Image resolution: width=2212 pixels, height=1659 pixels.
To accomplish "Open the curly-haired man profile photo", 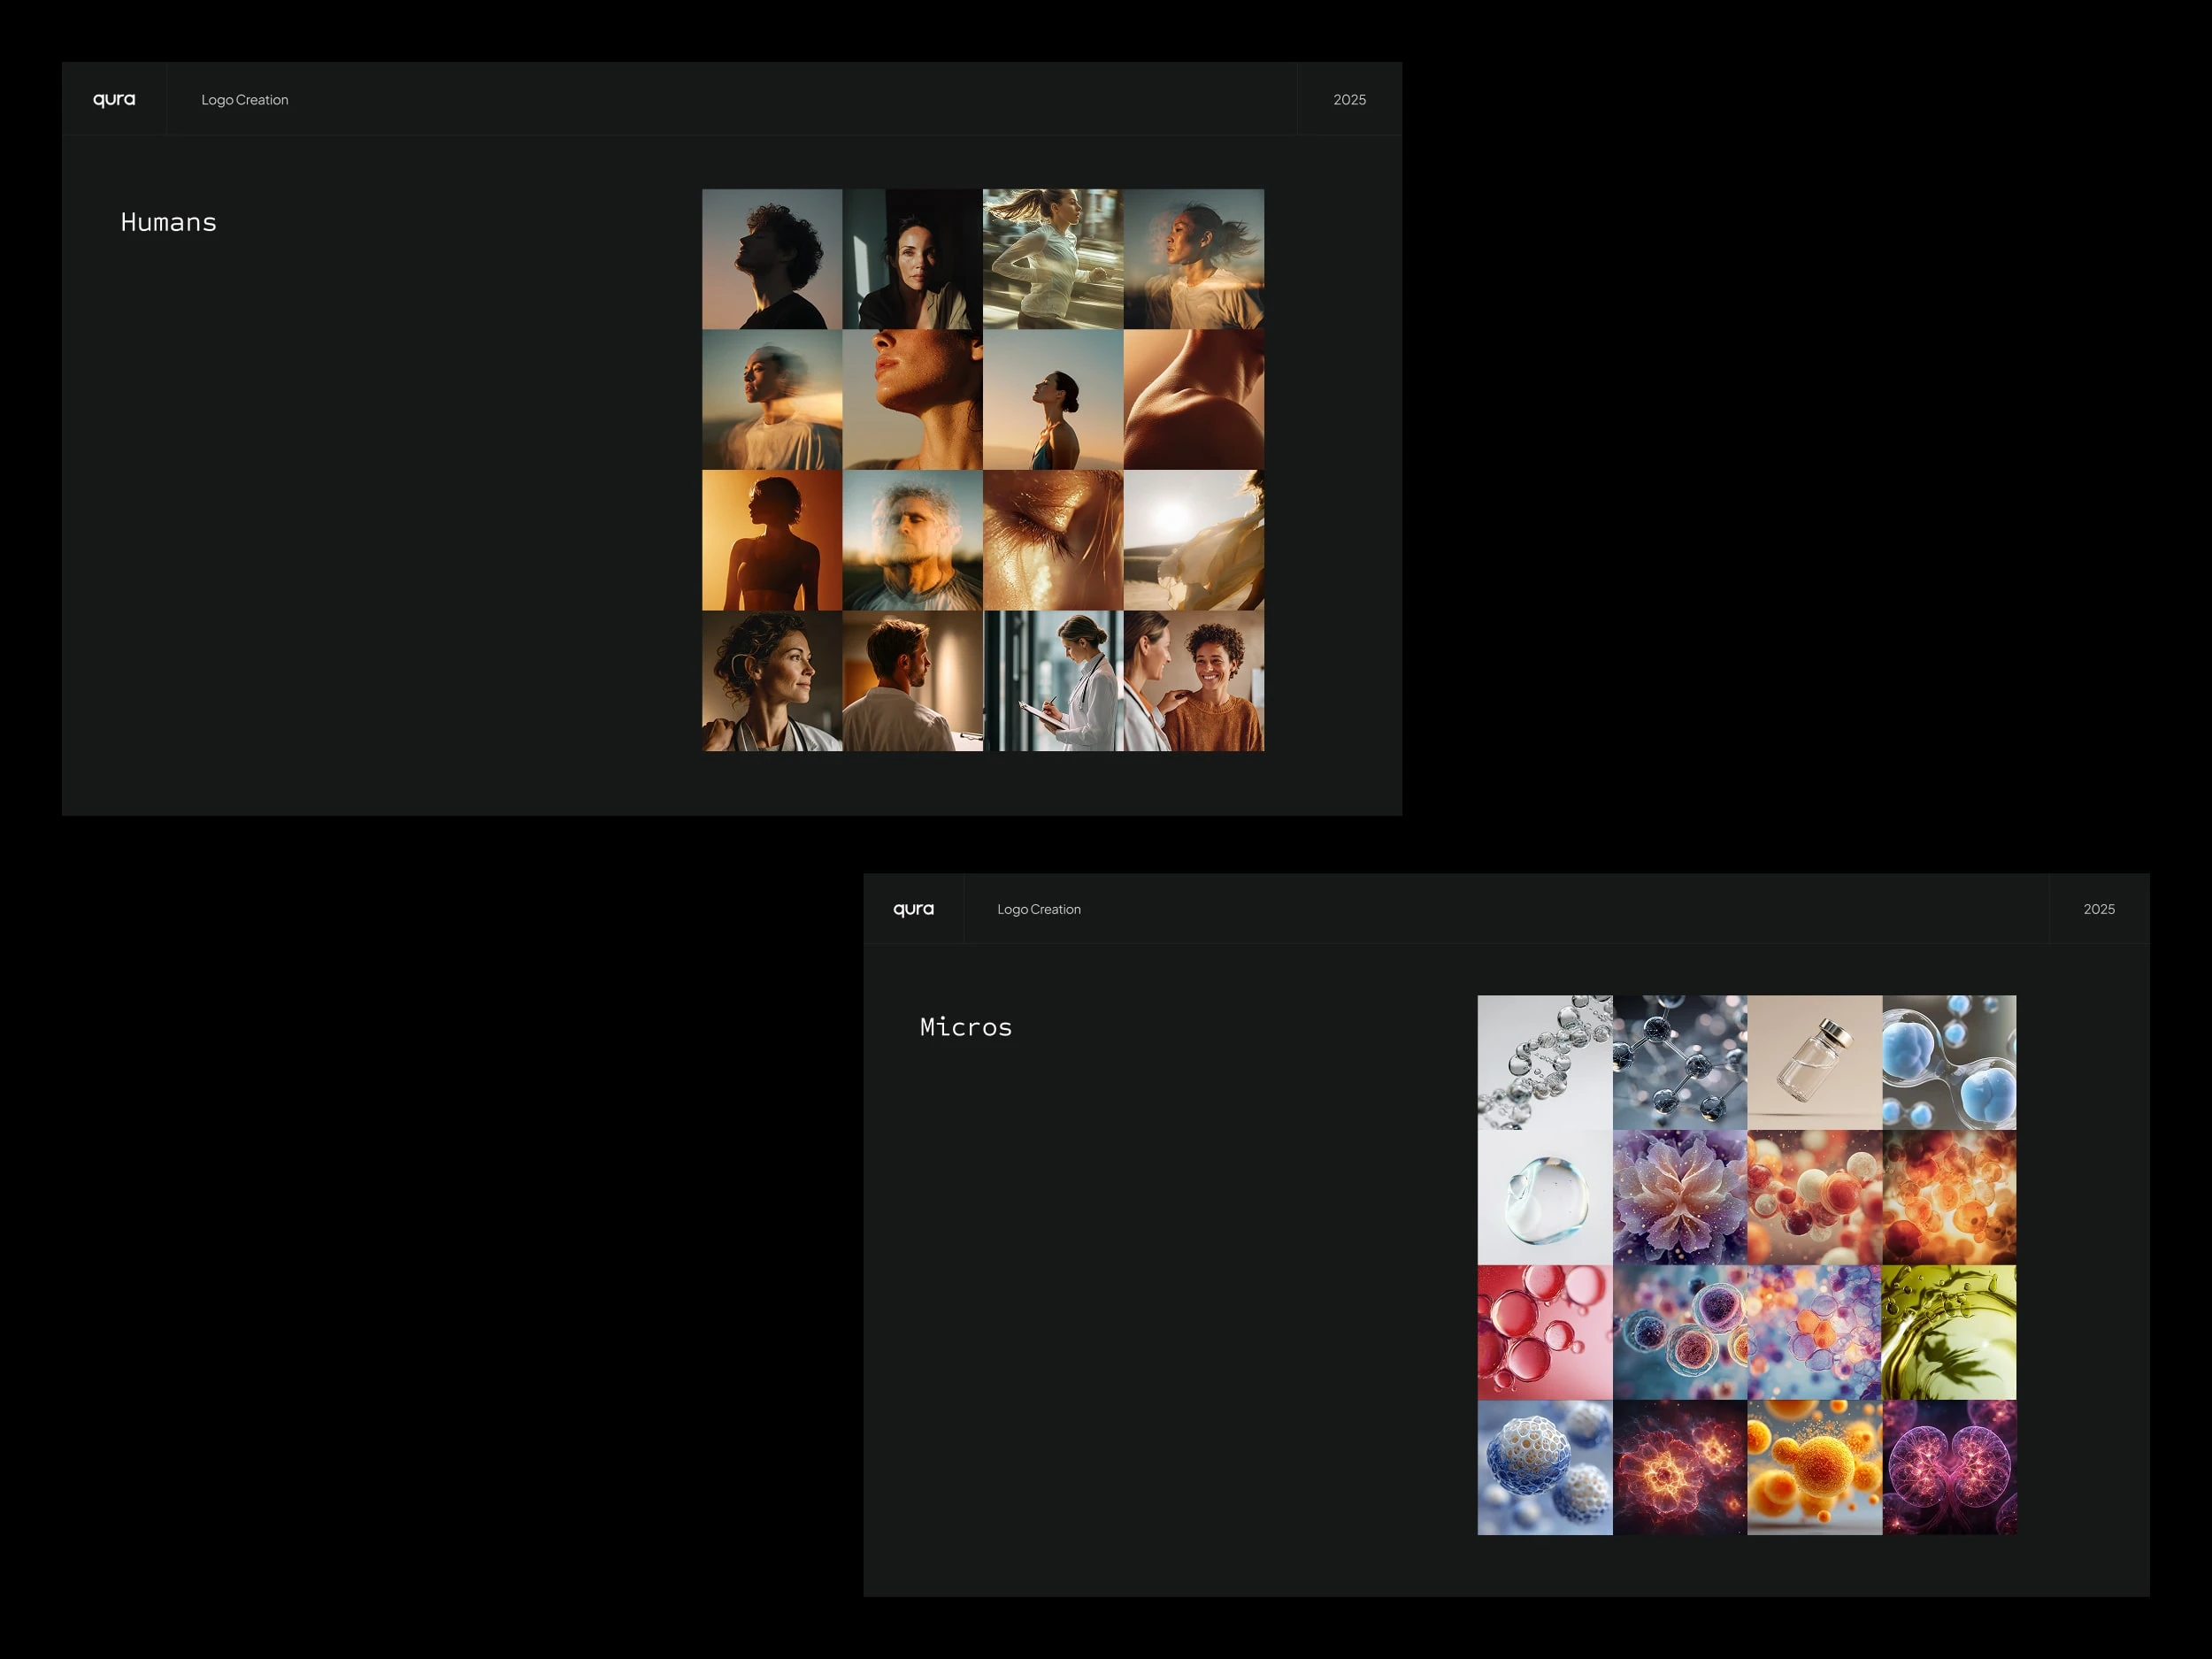I will tap(771, 259).
